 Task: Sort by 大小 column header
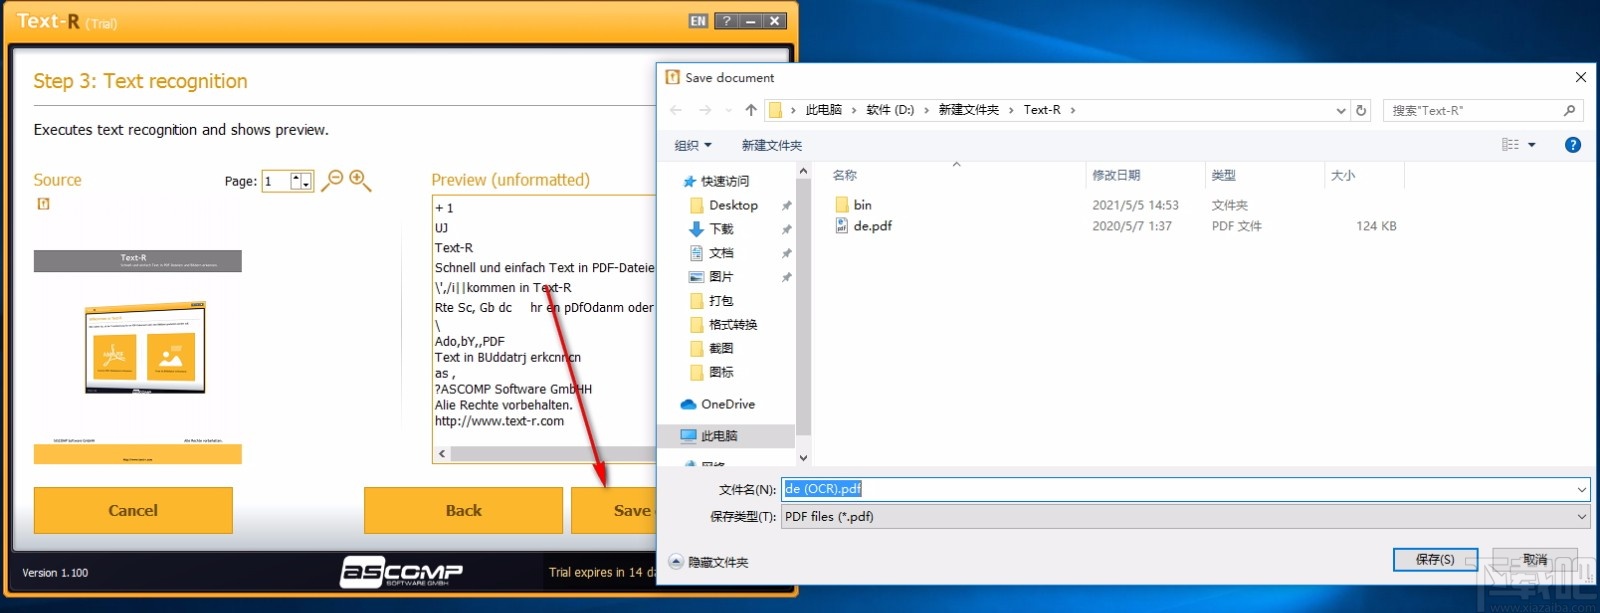(x=1343, y=175)
